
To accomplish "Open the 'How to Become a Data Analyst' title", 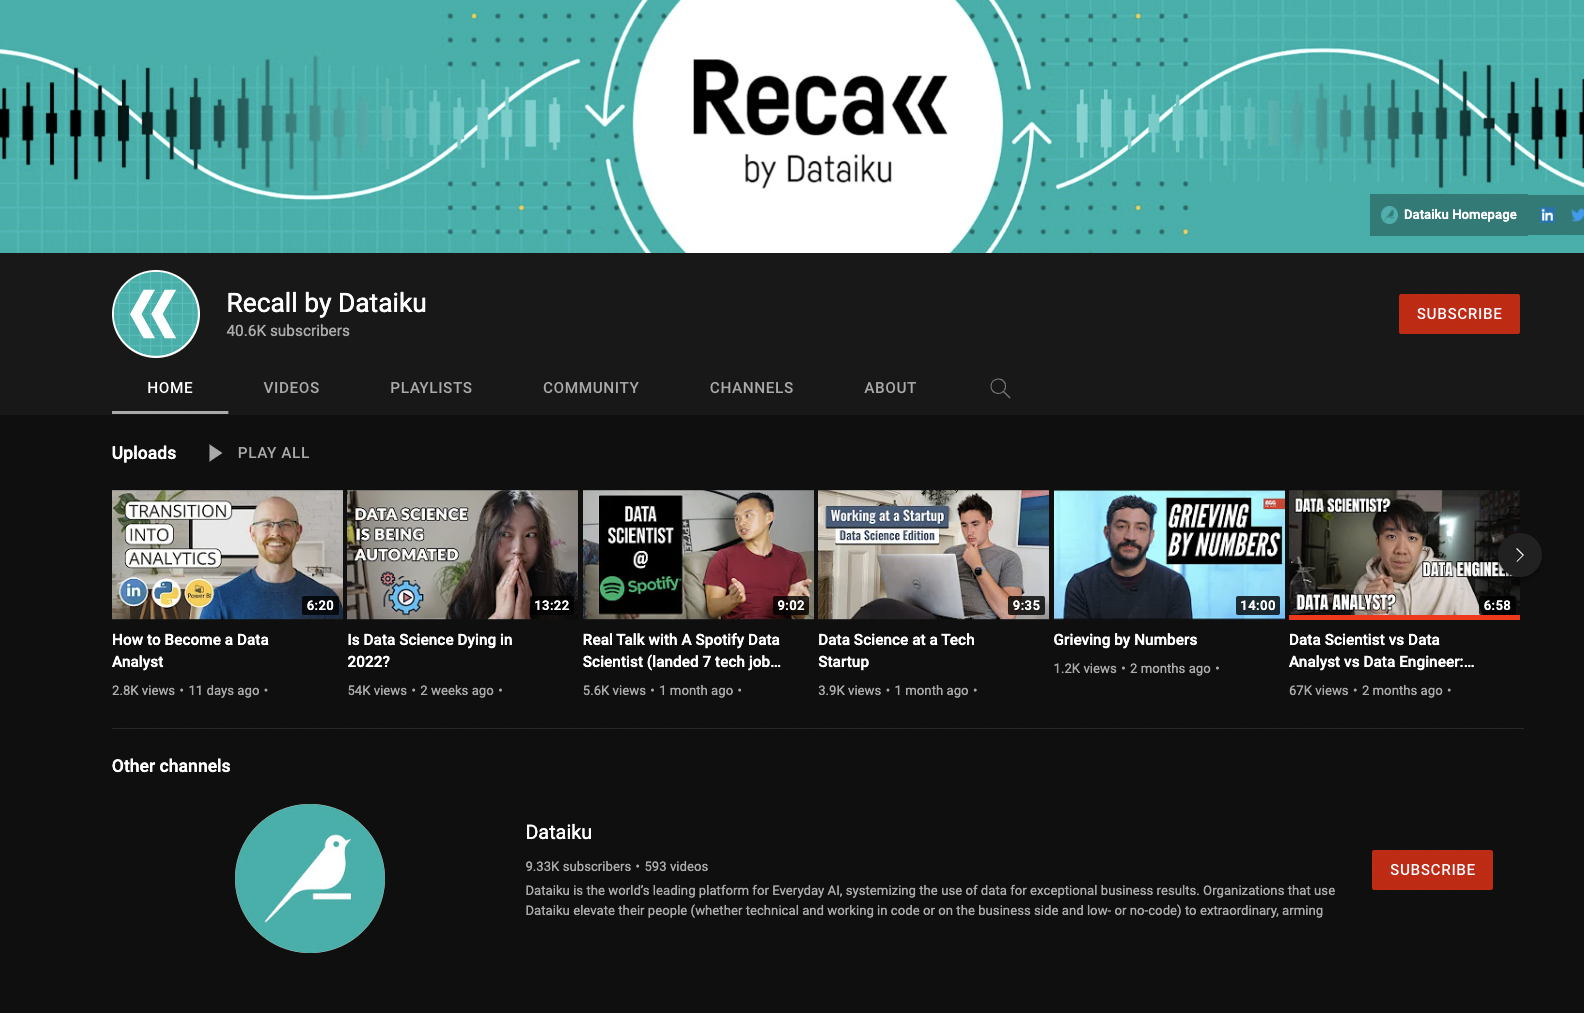I will (190, 651).
